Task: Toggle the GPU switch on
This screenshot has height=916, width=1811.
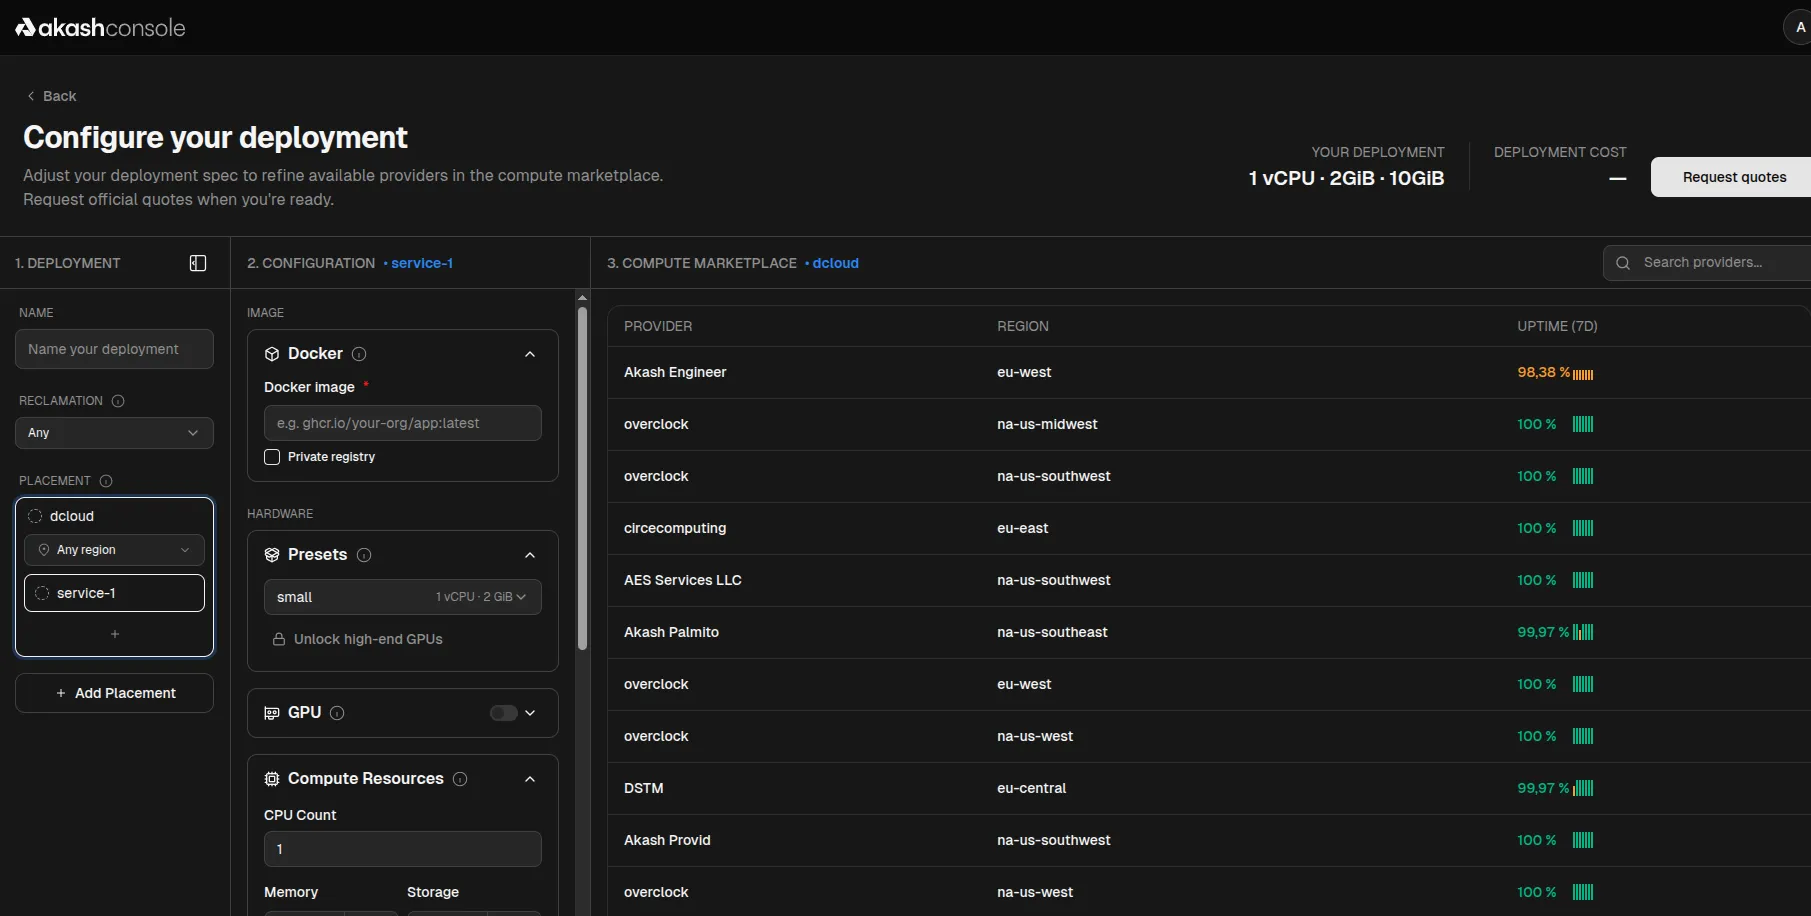Action: coord(504,713)
